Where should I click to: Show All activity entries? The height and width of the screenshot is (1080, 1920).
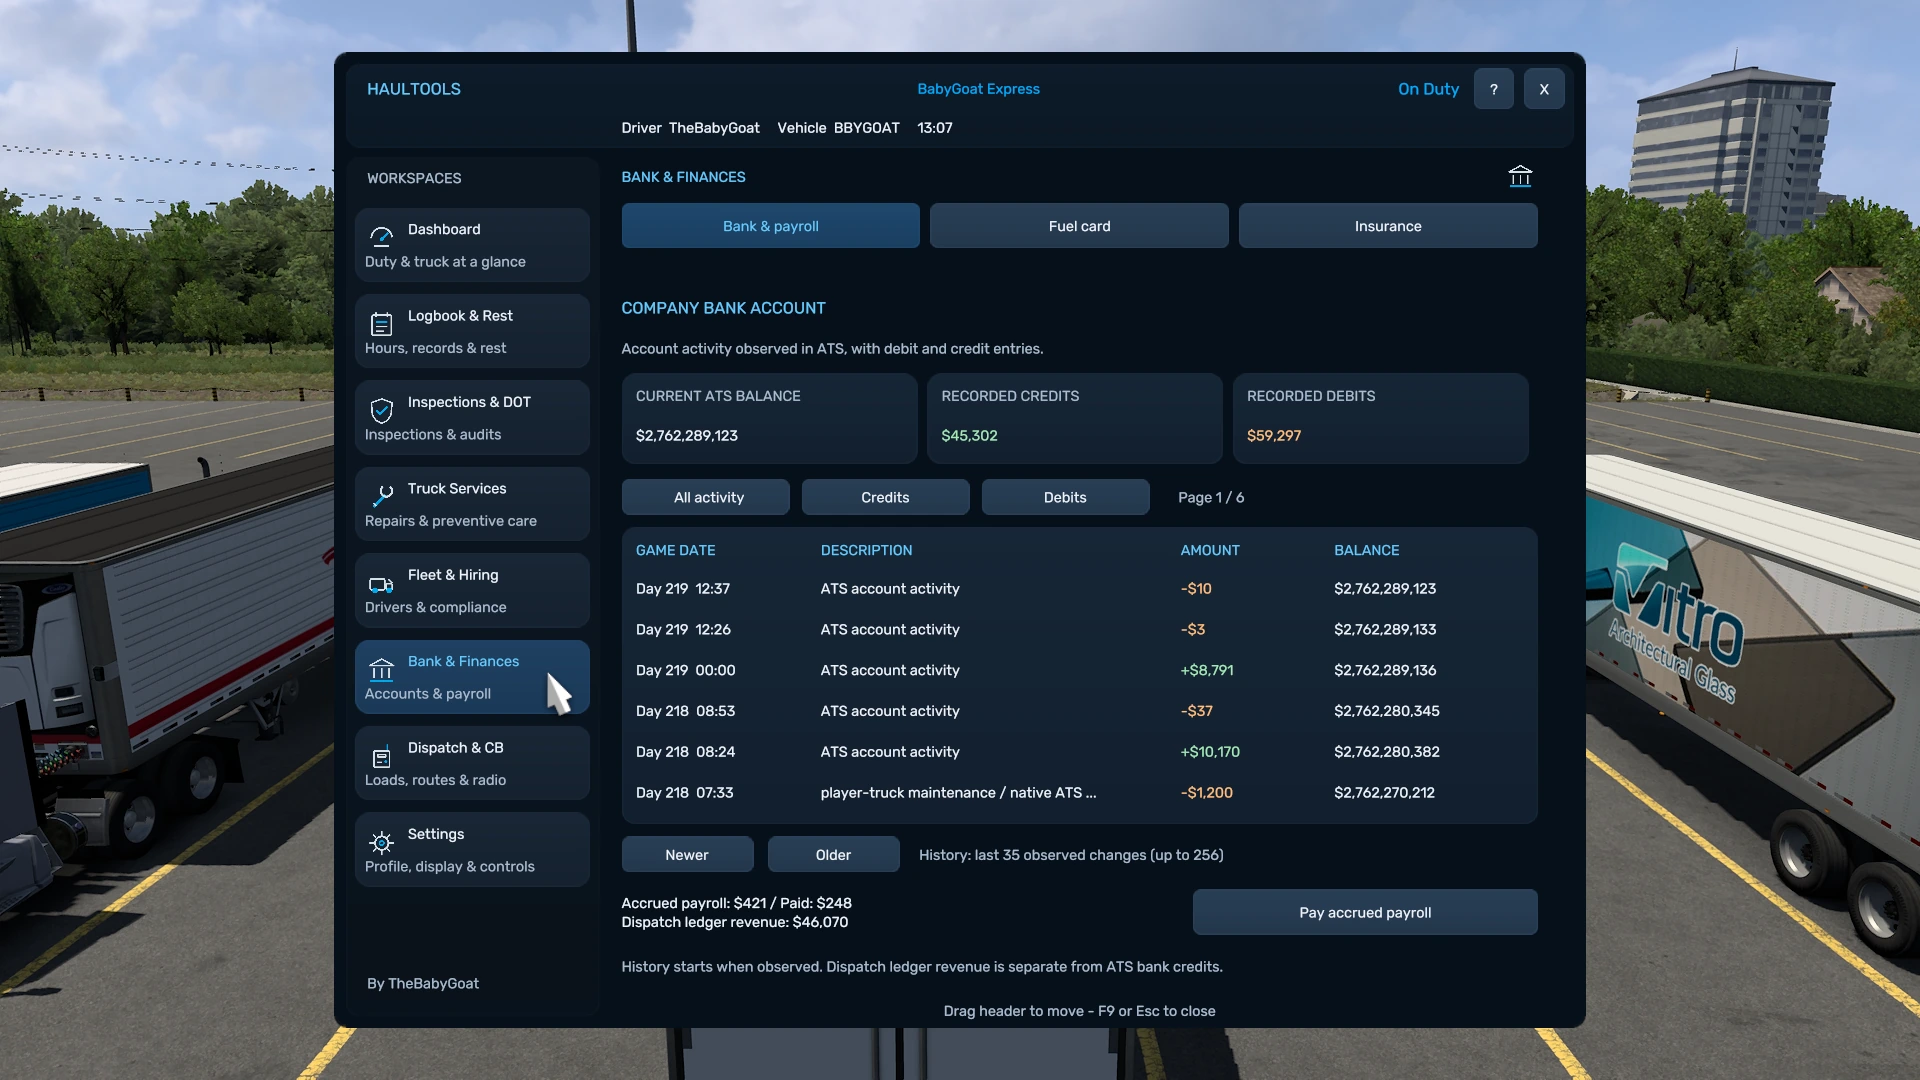coord(706,497)
